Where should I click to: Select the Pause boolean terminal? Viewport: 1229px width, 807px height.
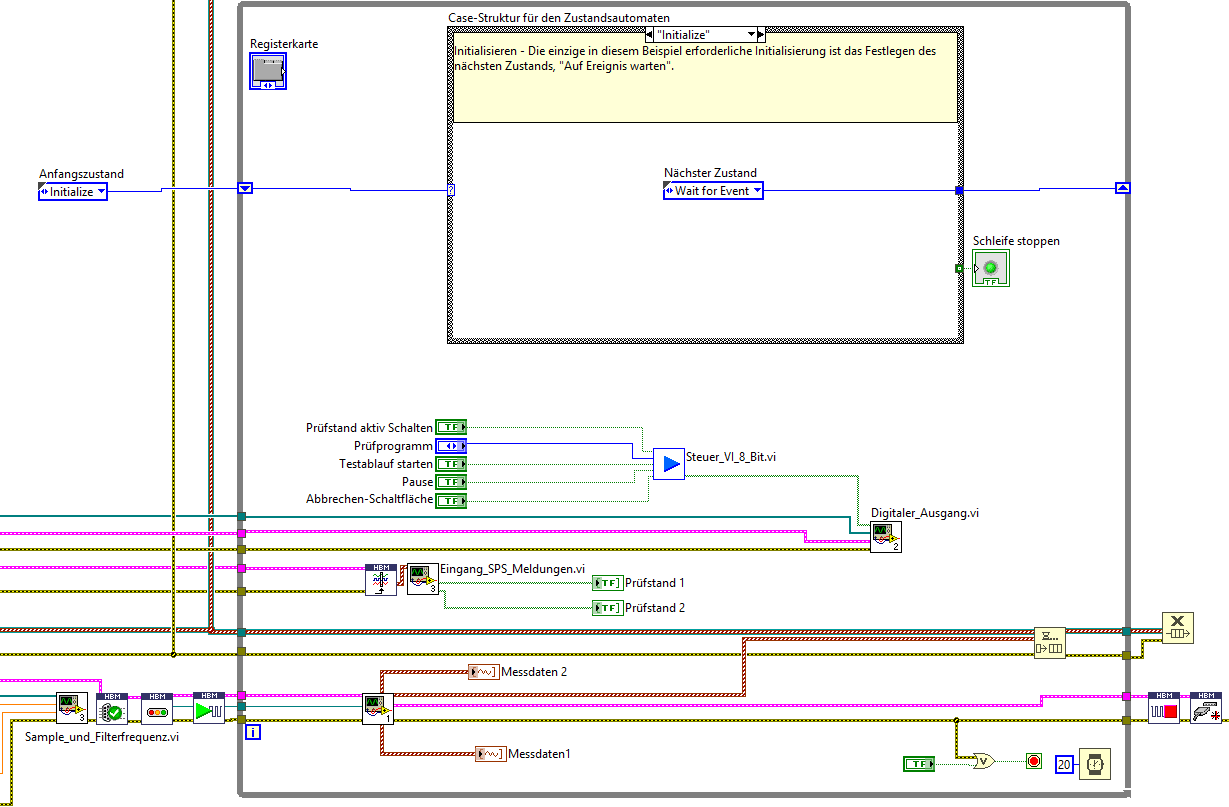point(451,482)
